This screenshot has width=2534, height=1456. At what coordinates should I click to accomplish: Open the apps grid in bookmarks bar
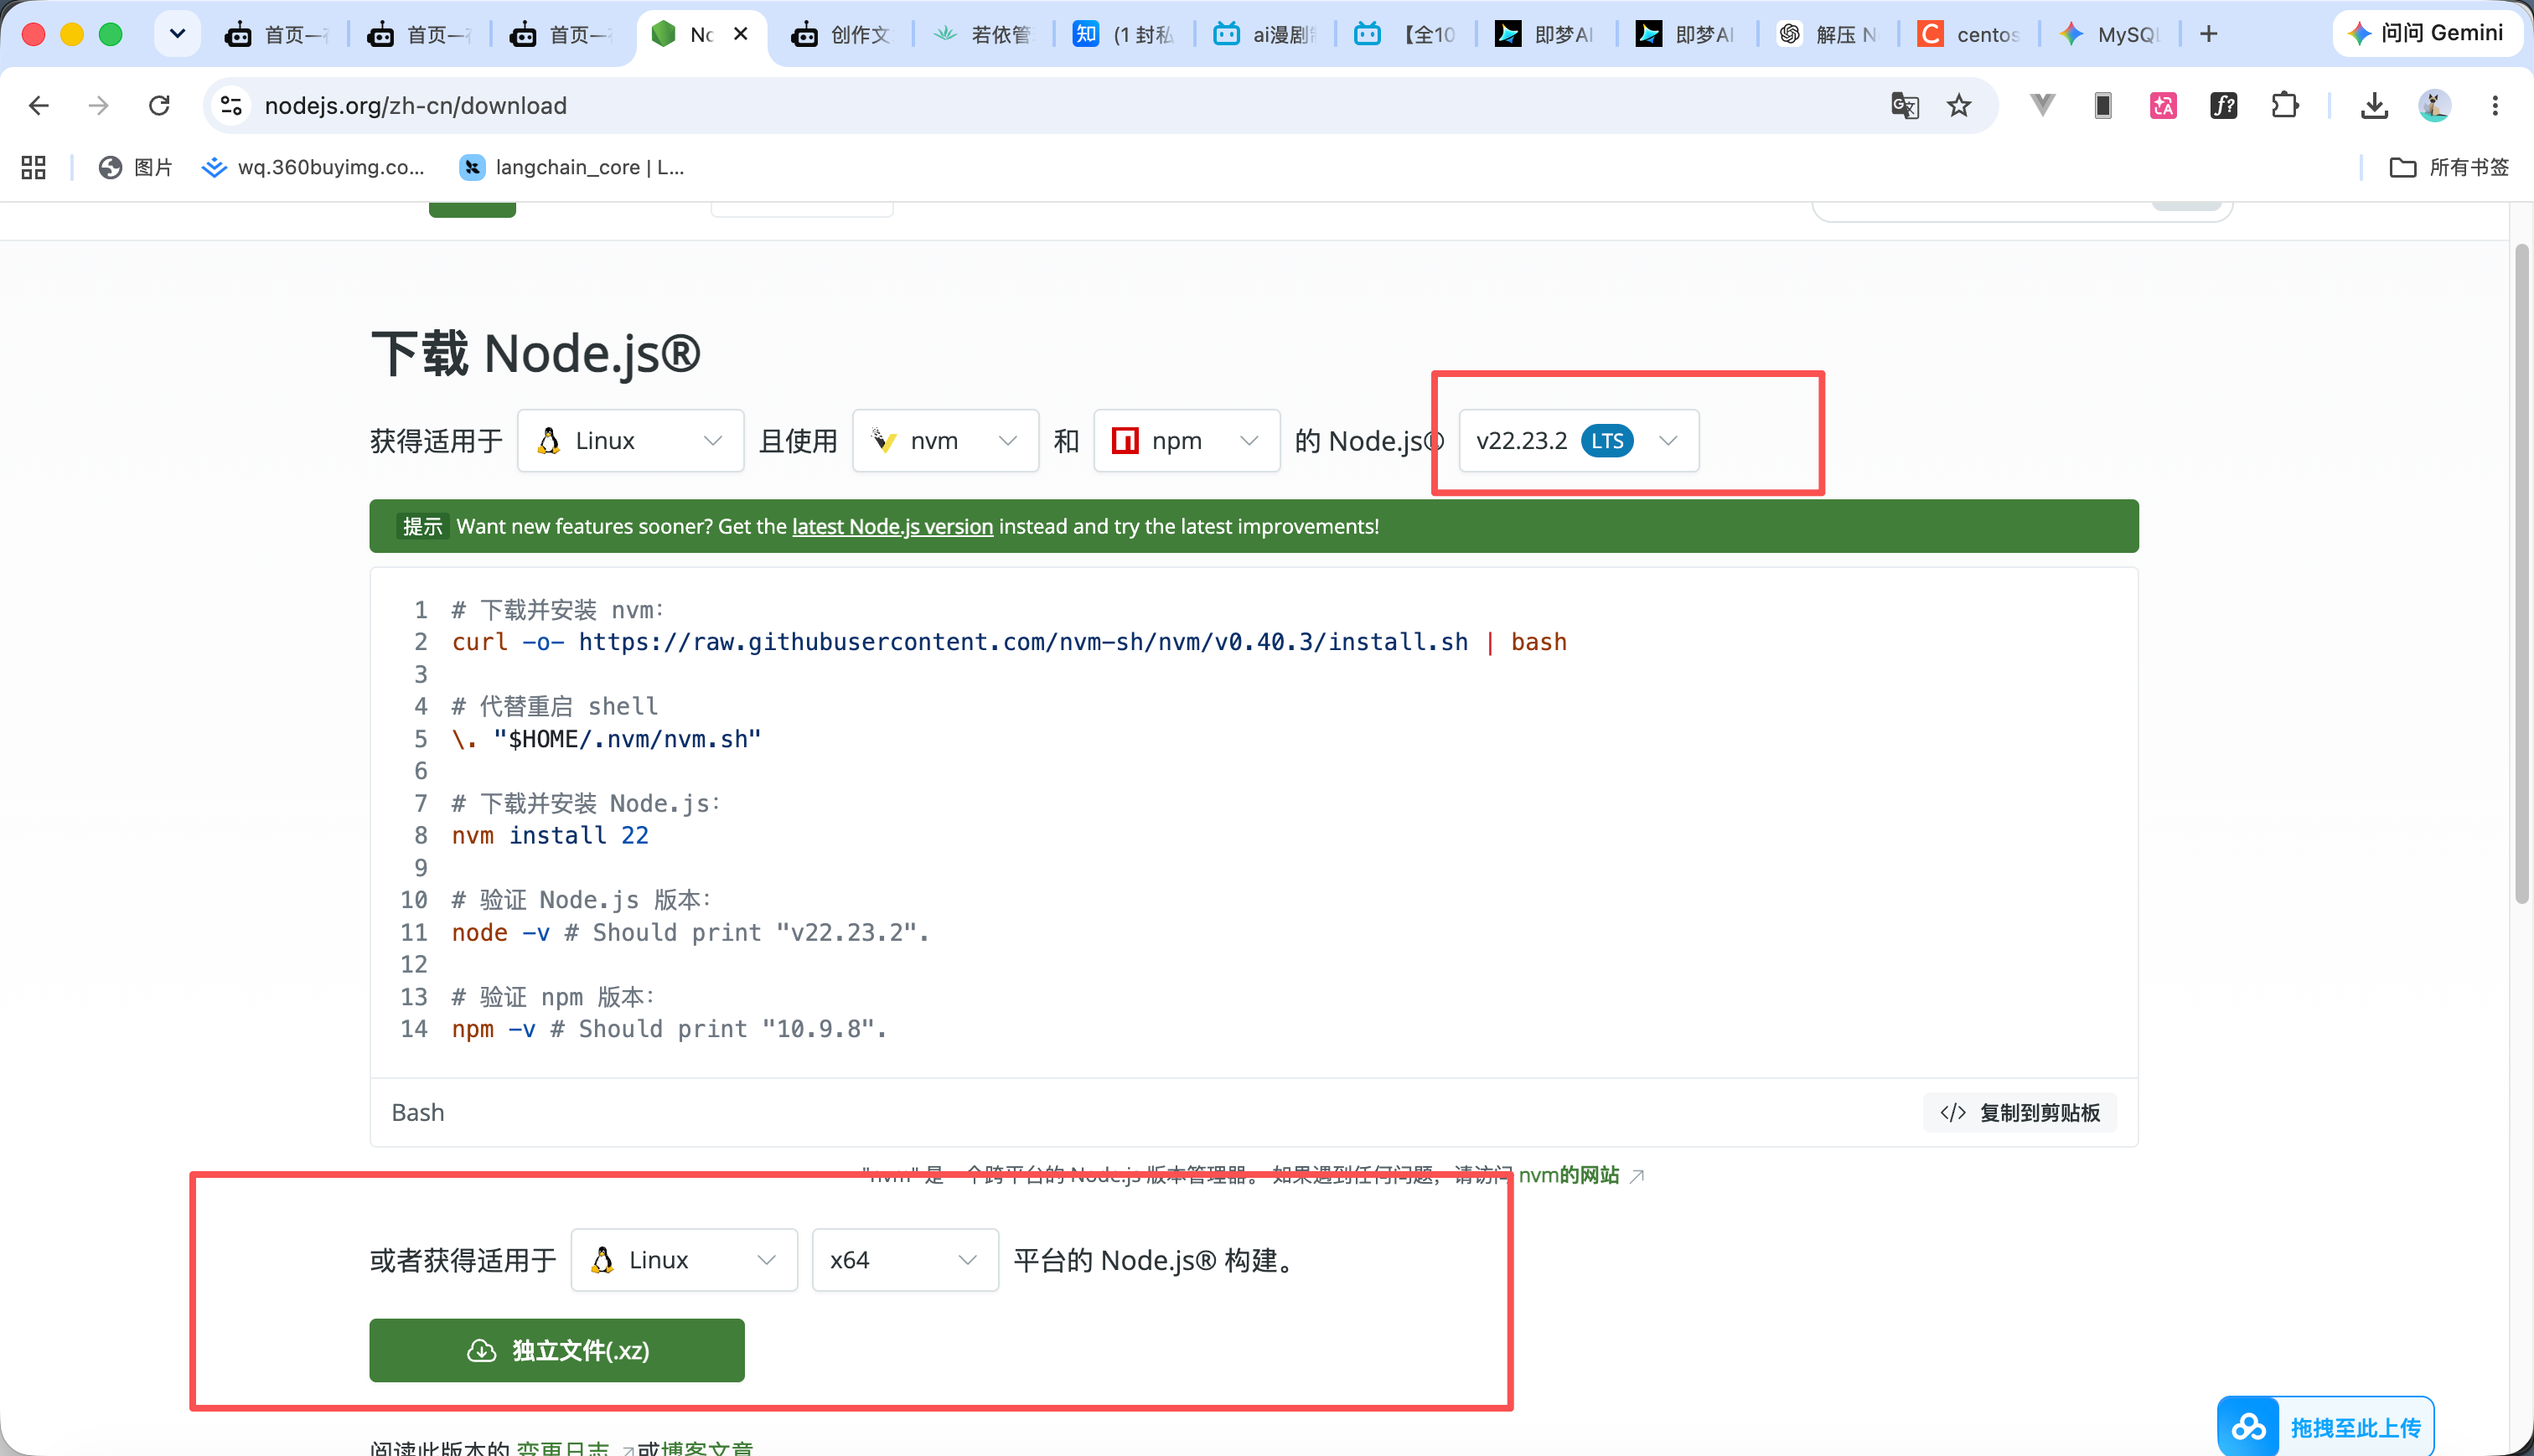(34, 167)
